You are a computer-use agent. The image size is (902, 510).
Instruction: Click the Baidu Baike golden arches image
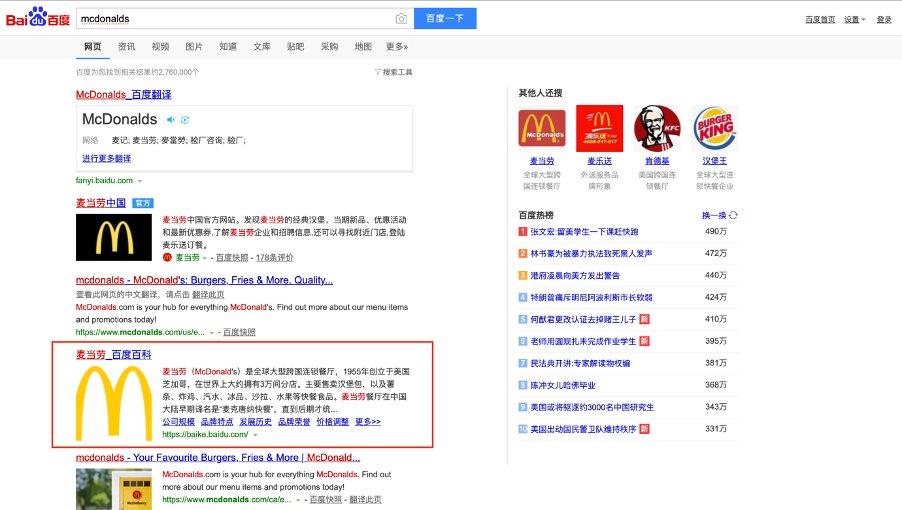tap(114, 404)
